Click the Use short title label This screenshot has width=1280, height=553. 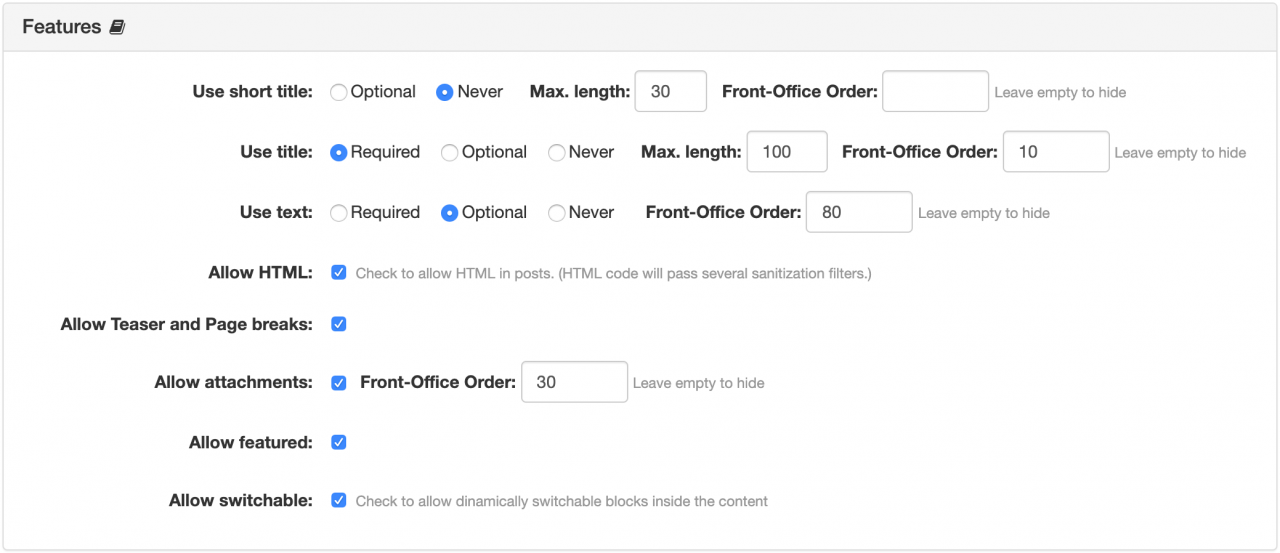point(253,92)
